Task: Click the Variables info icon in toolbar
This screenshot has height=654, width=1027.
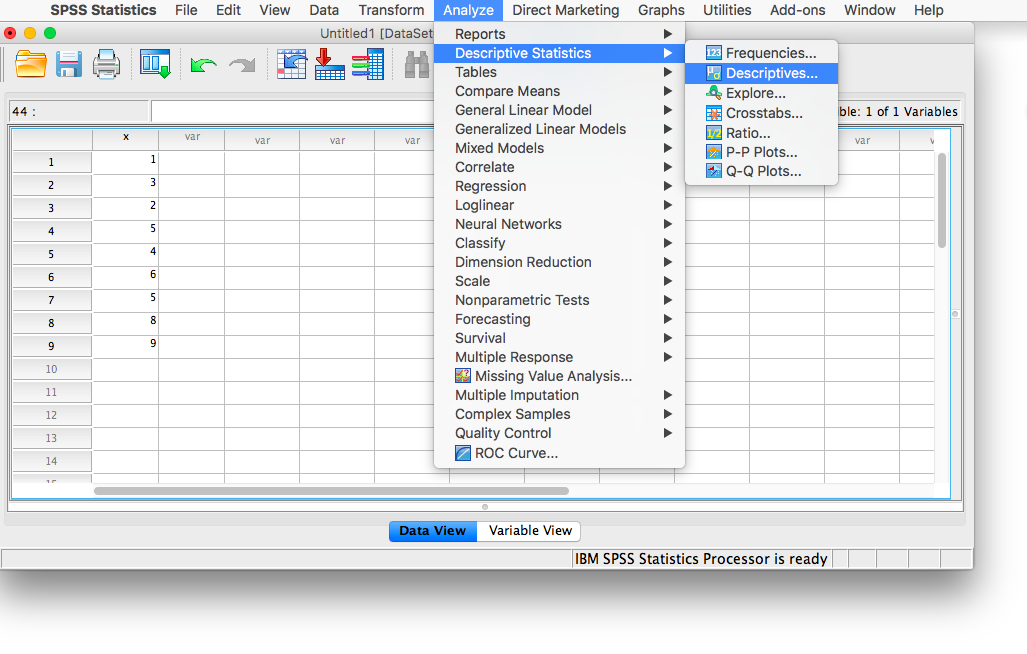Action: [368, 65]
